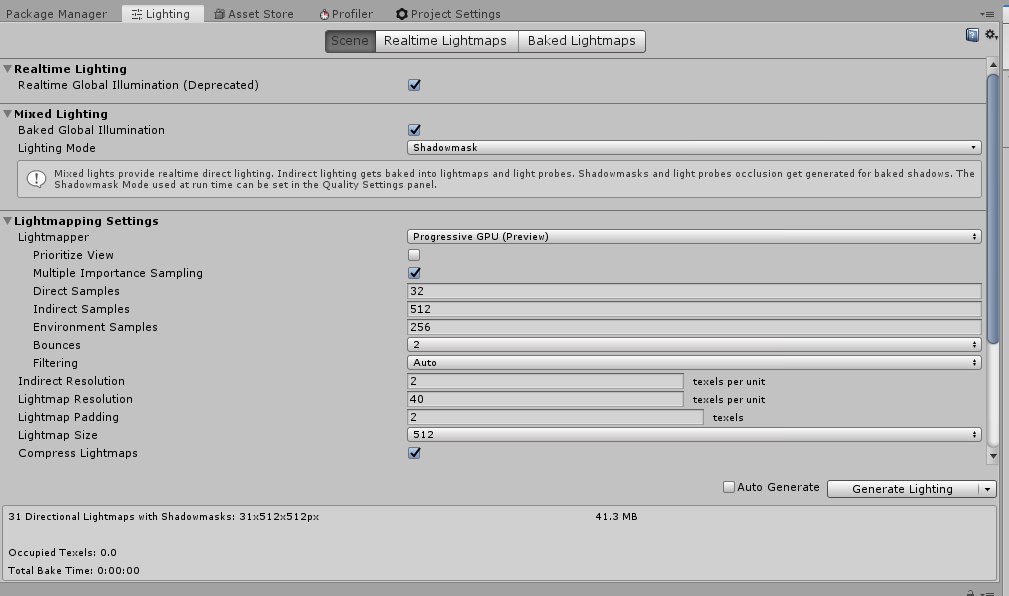Viewport: 1009px width, 596px height.
Task: Click the Indirect Resolution field
Action: click(545, 381)
